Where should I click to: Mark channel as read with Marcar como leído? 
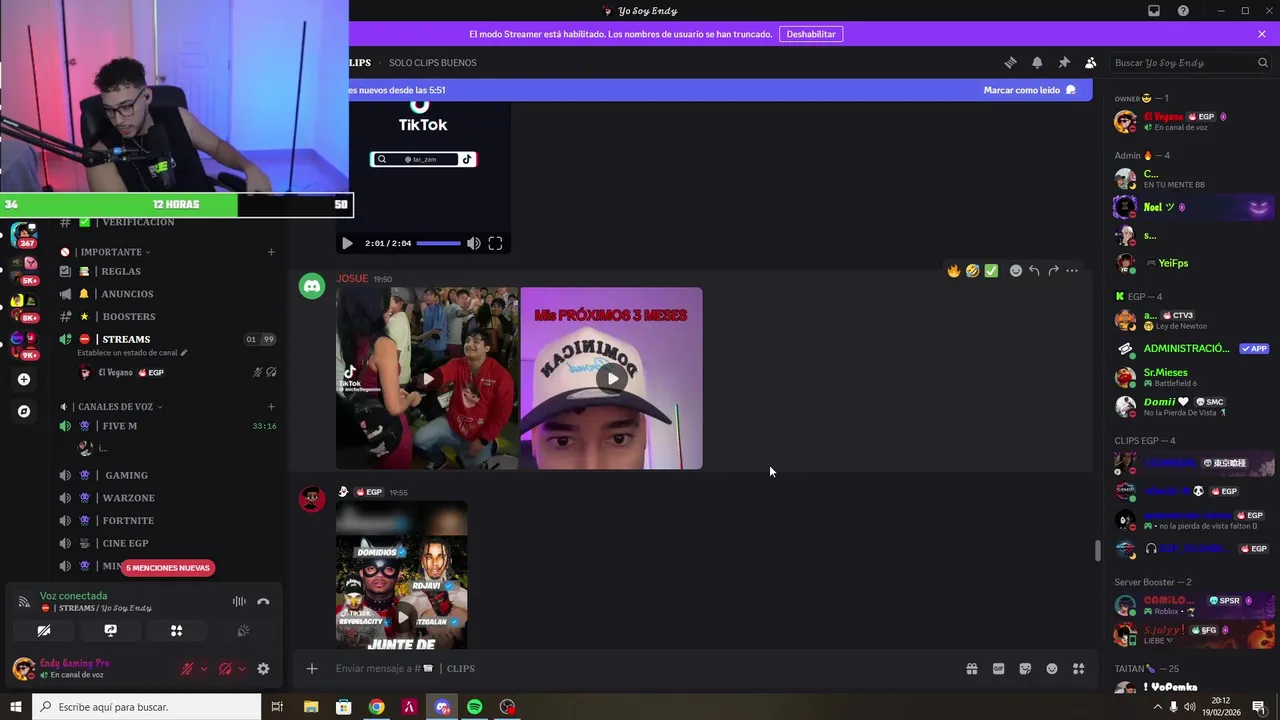tap(1029, 90)
